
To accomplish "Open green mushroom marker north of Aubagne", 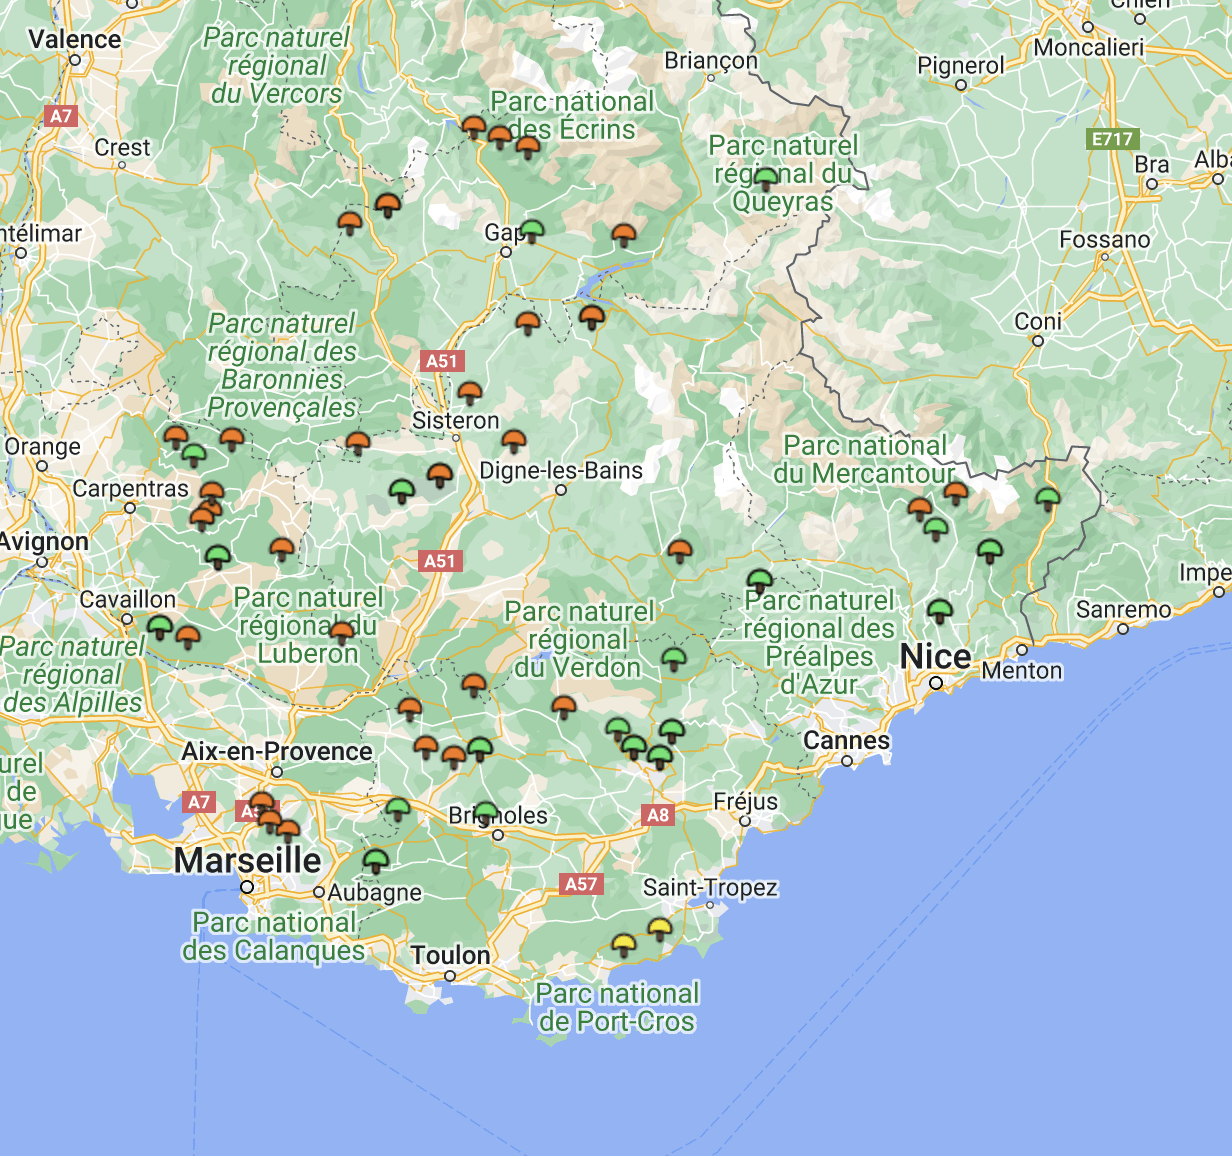I will pyautogui.click(x=376, y=860).
